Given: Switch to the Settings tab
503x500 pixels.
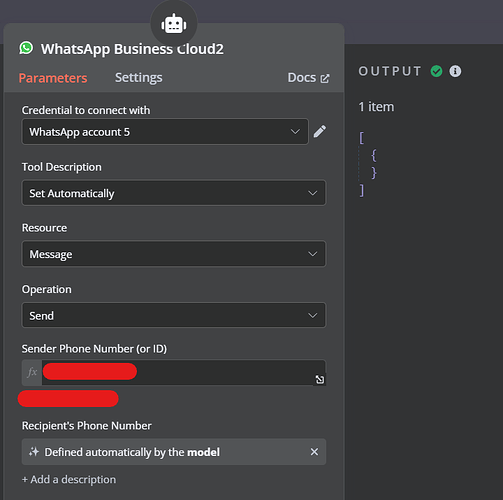Looking at the screenshot, I should [x=139, y=78].
